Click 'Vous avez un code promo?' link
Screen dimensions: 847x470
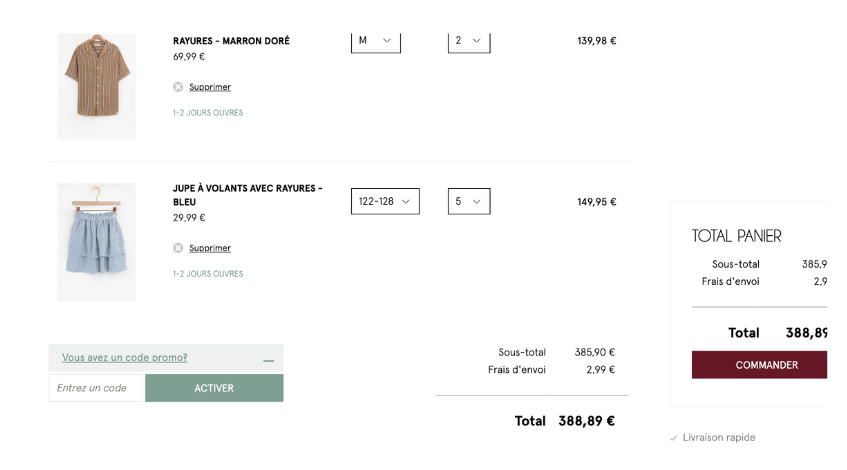(x=125, y=358)
